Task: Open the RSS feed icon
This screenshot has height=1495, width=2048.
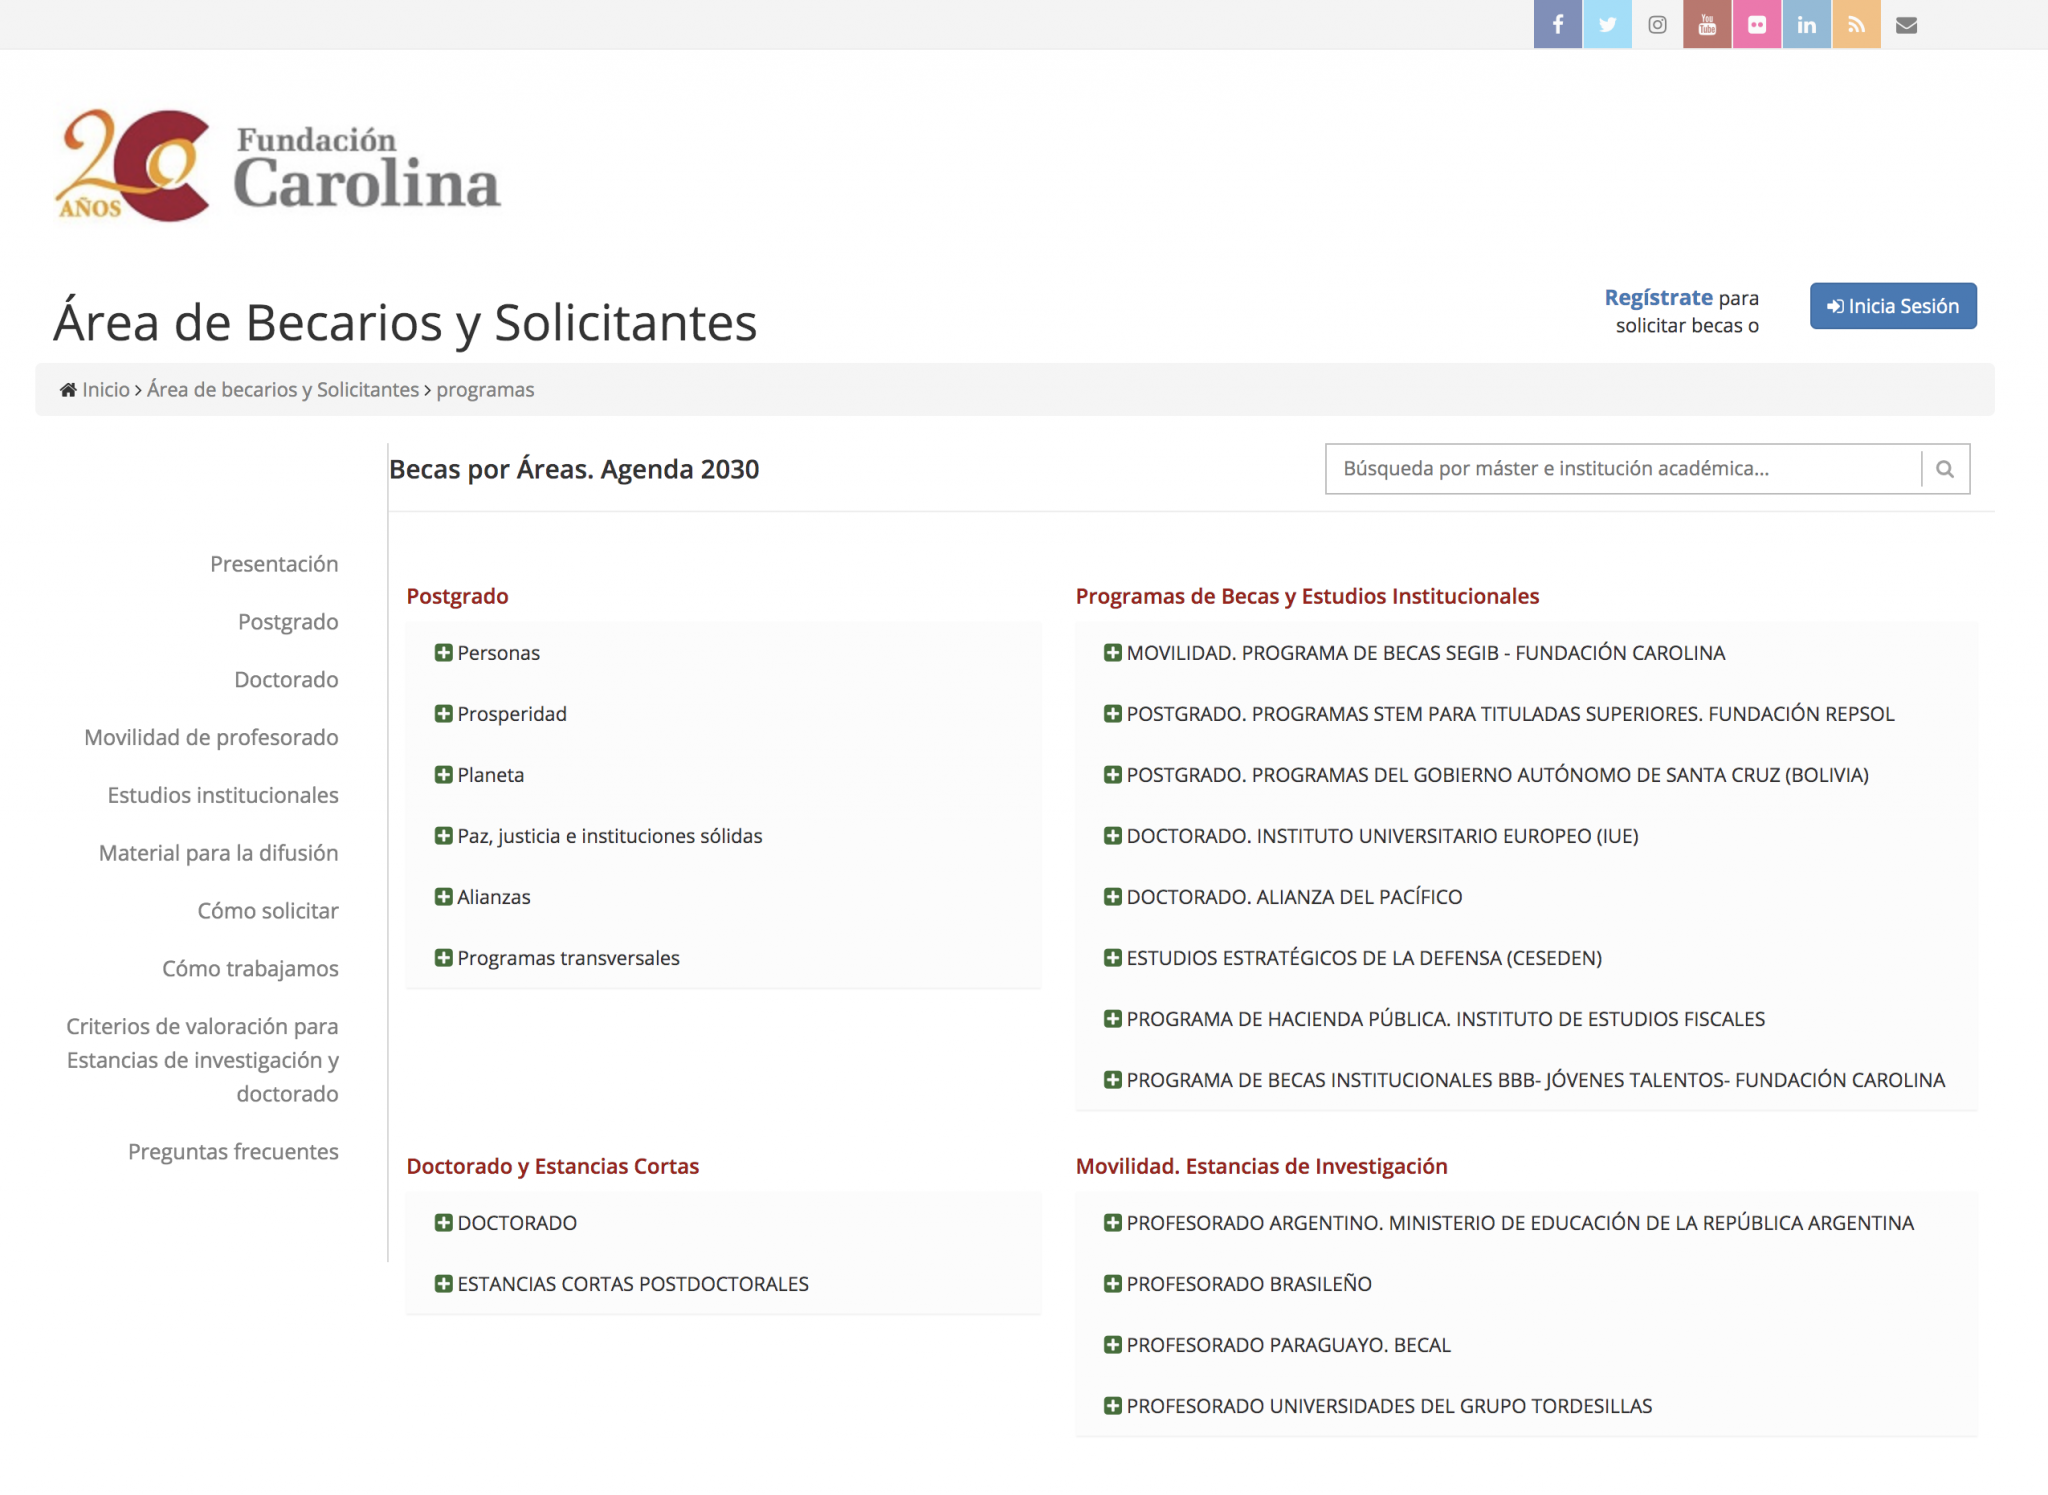Action: pos(1856,24)
